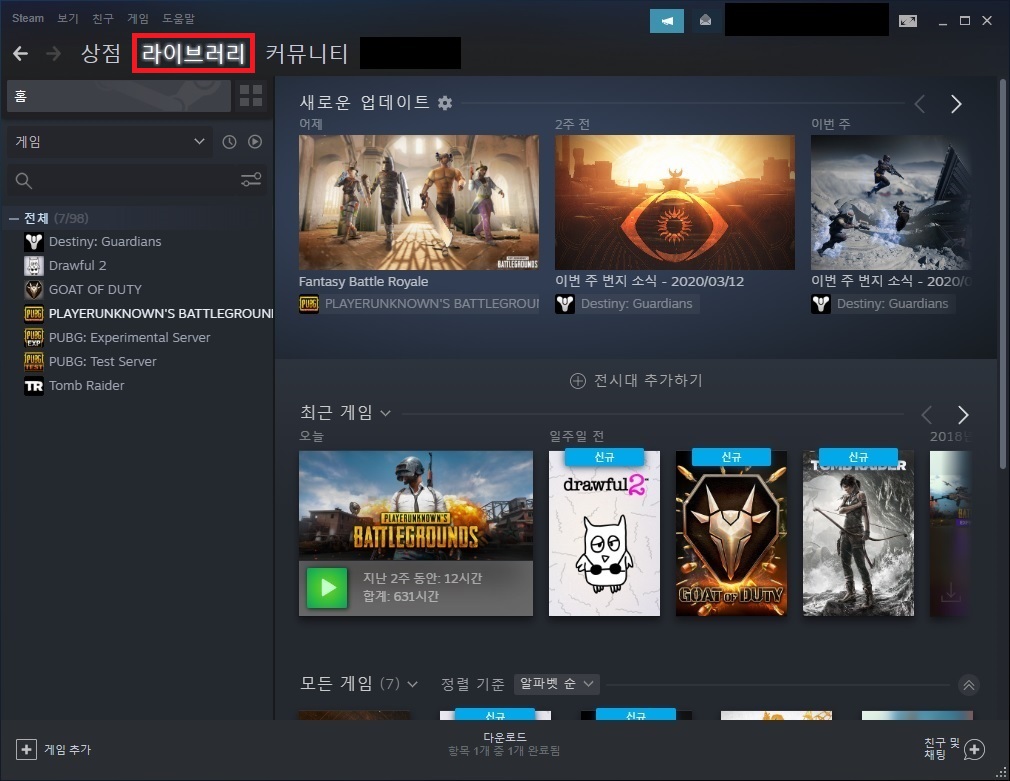Open the inbox envelope icon
1010x781 pixels.
(x=705, y=21)
